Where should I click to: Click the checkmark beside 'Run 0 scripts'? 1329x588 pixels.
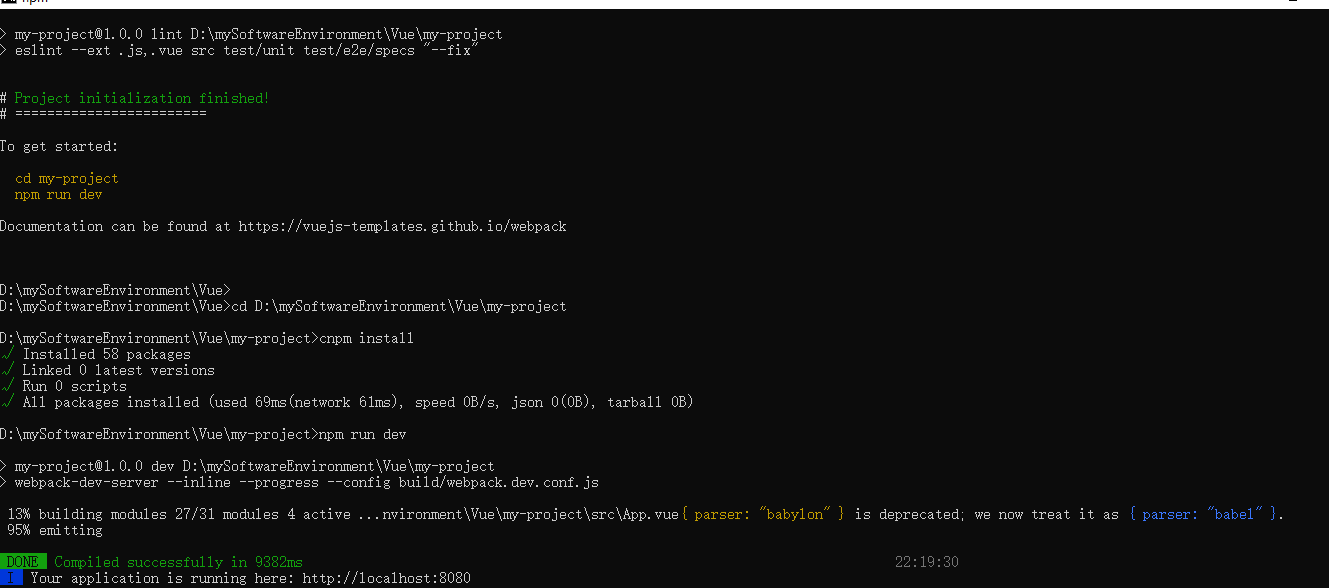pyautogui.click(x=7, y=386)
